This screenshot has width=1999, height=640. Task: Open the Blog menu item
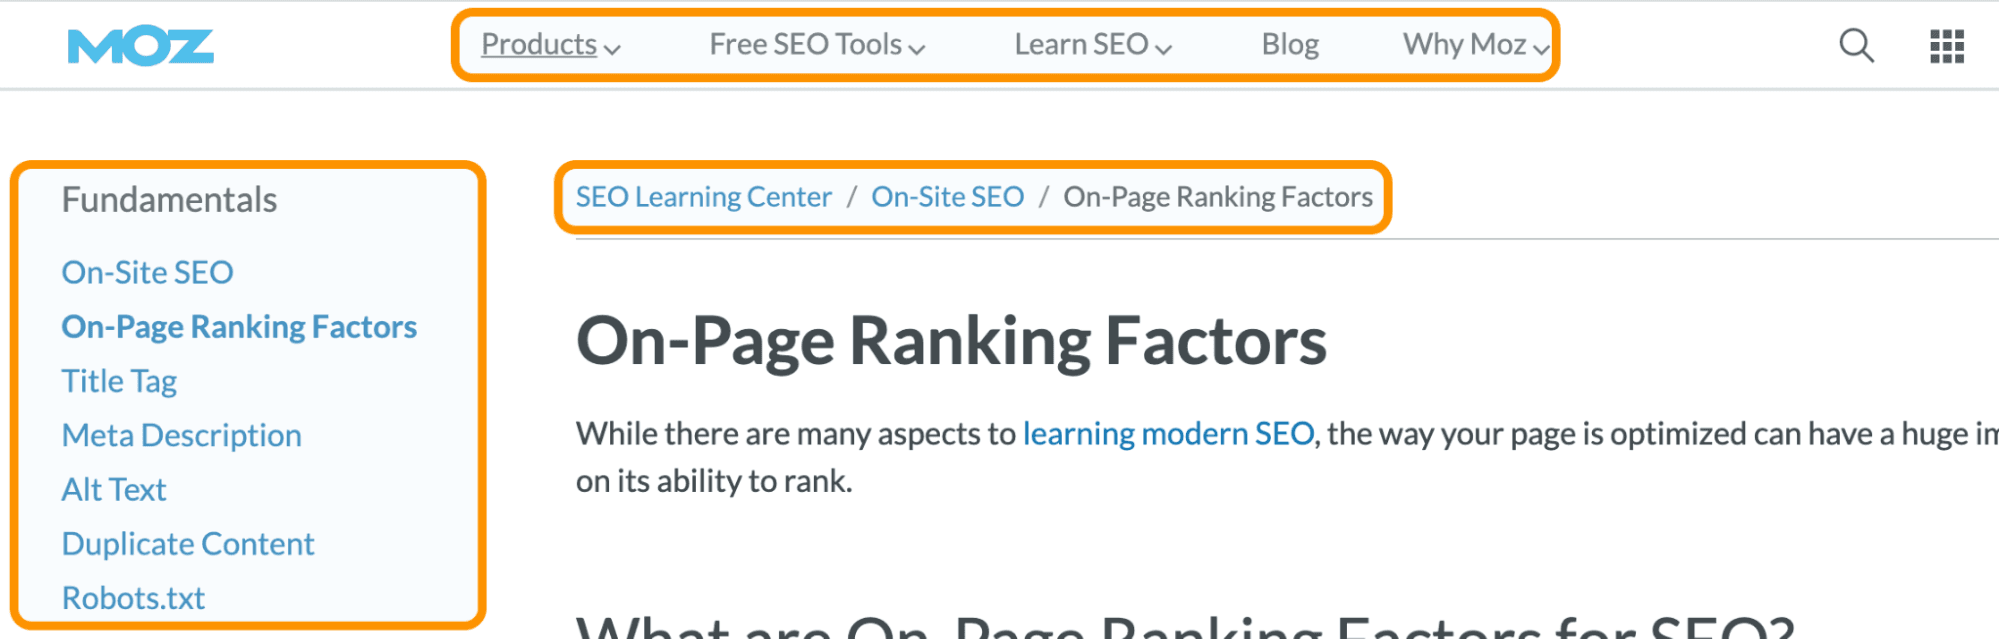[x=1290, y=44]
